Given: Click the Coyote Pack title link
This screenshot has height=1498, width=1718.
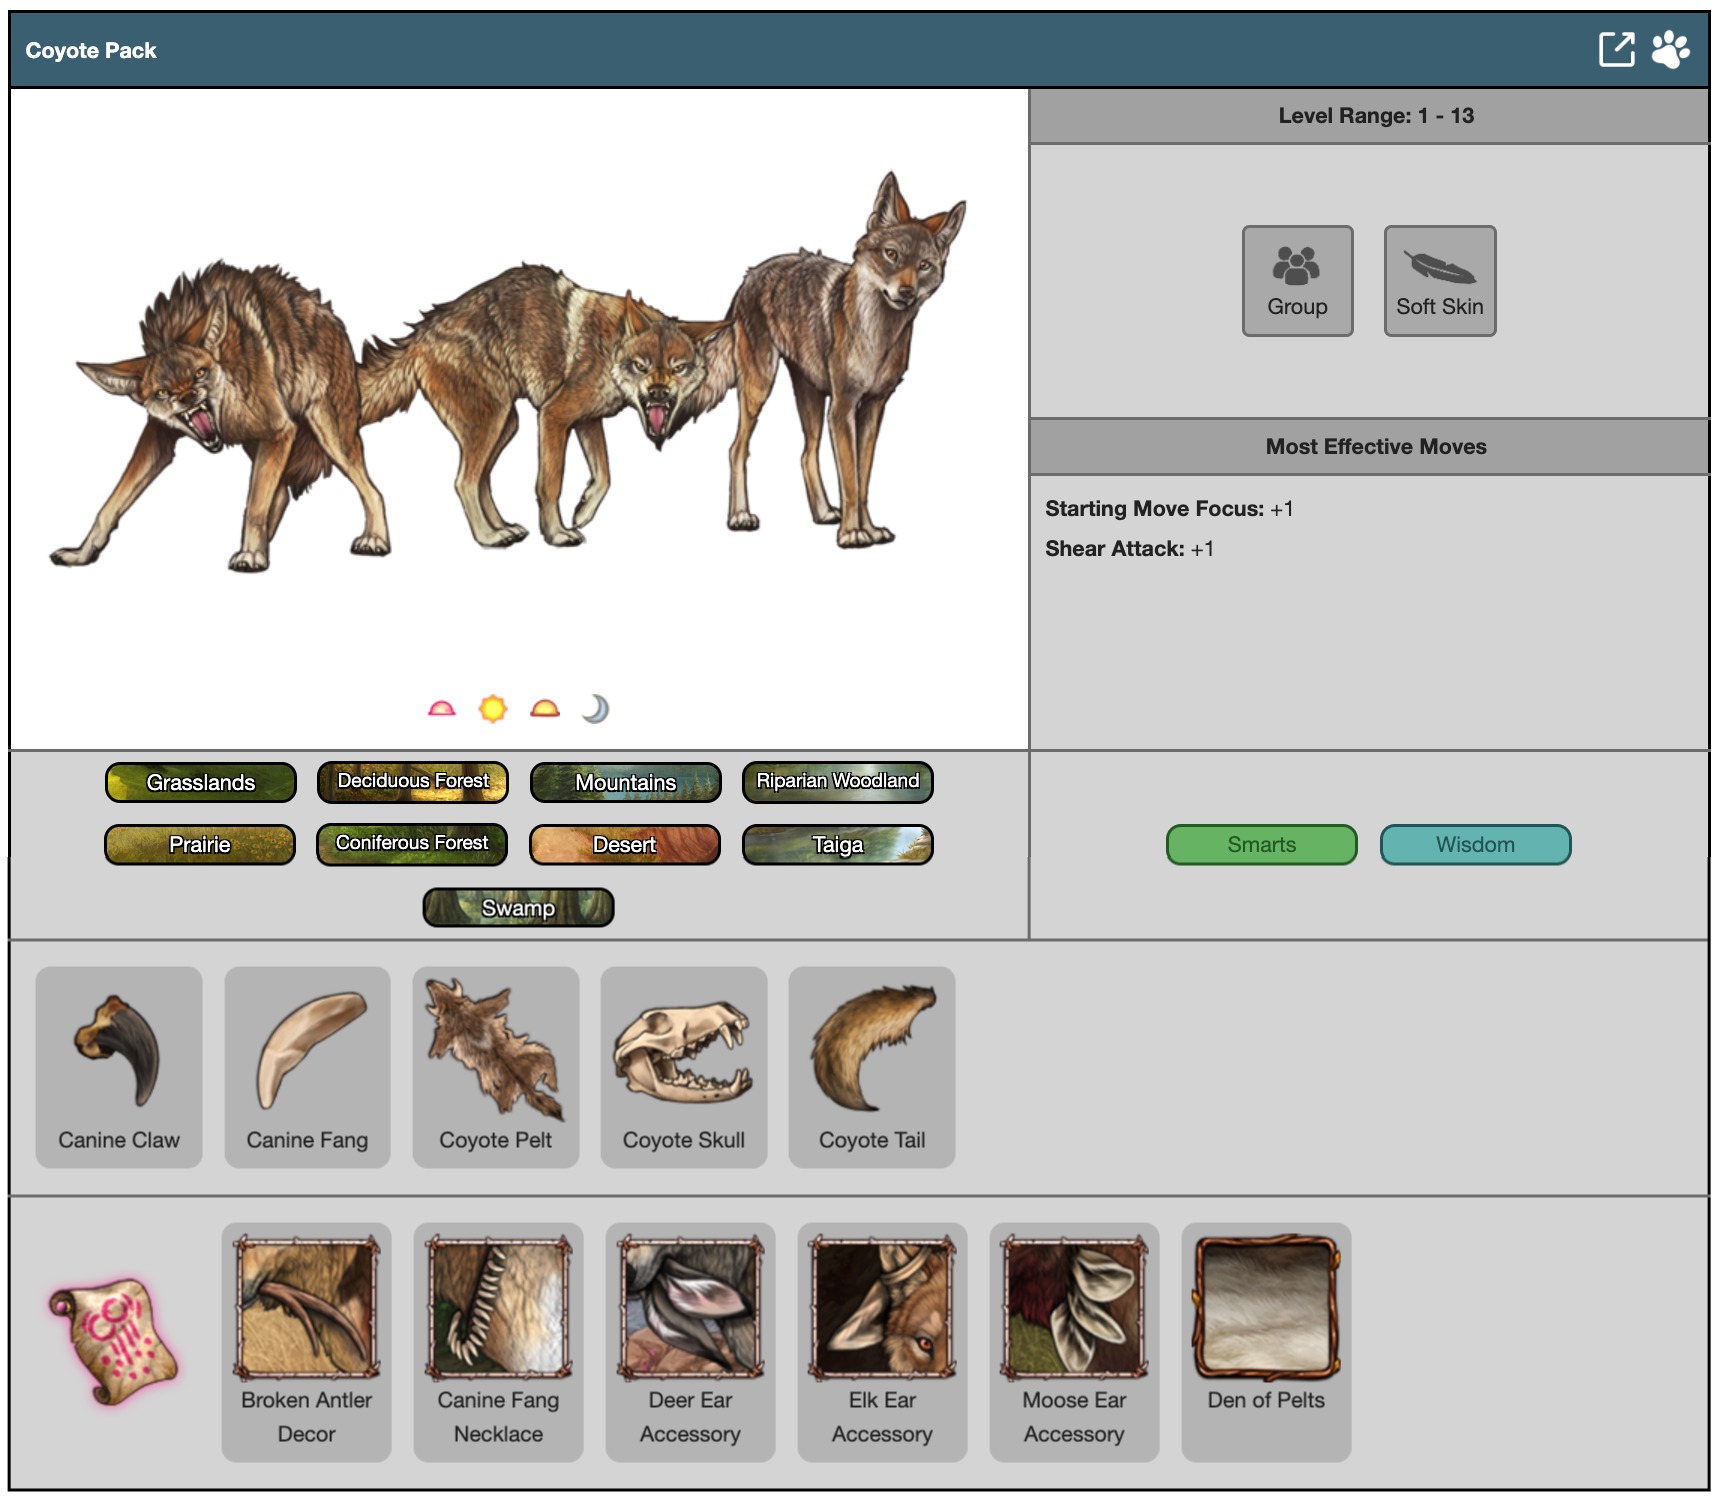Looking at the screenshot, I should click(91, 51).
